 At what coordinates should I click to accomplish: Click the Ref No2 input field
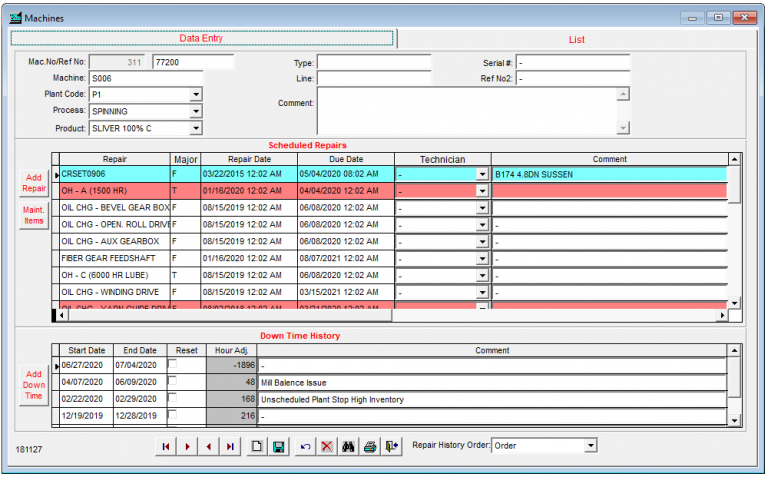[x=573, y=78]
